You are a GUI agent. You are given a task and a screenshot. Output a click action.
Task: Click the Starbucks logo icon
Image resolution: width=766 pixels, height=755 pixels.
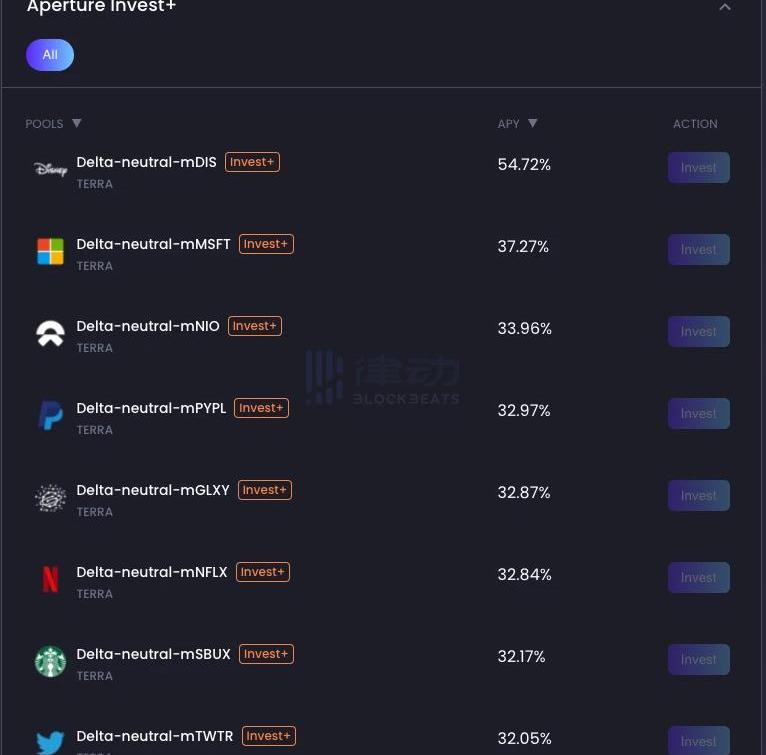(x=50, y=661)
